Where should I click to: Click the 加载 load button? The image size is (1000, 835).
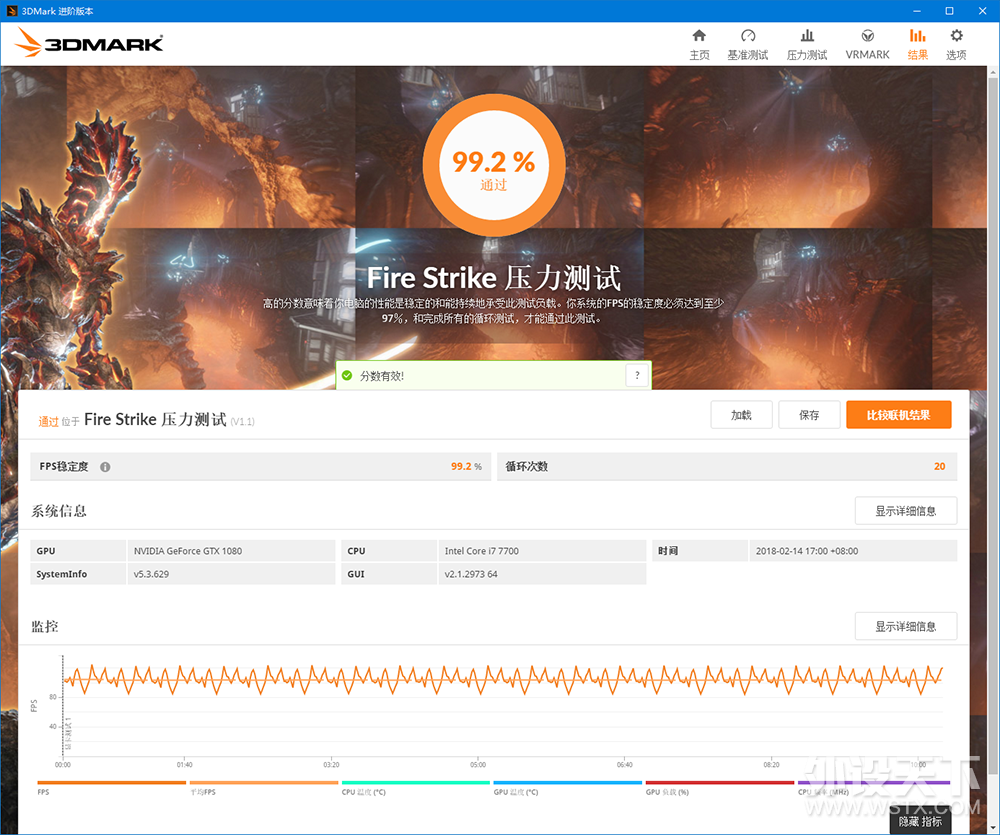[x=741, y=415]
